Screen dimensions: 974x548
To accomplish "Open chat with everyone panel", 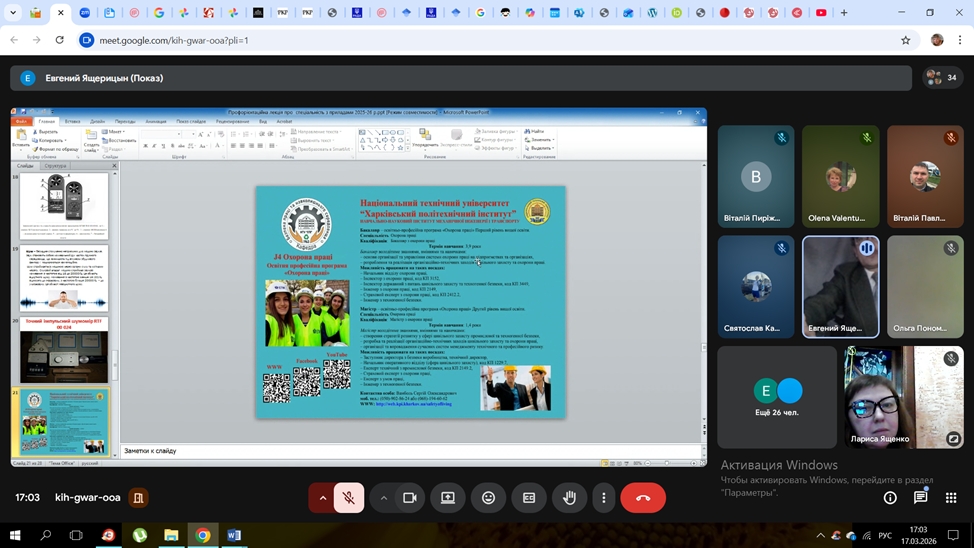I will 921,497.
